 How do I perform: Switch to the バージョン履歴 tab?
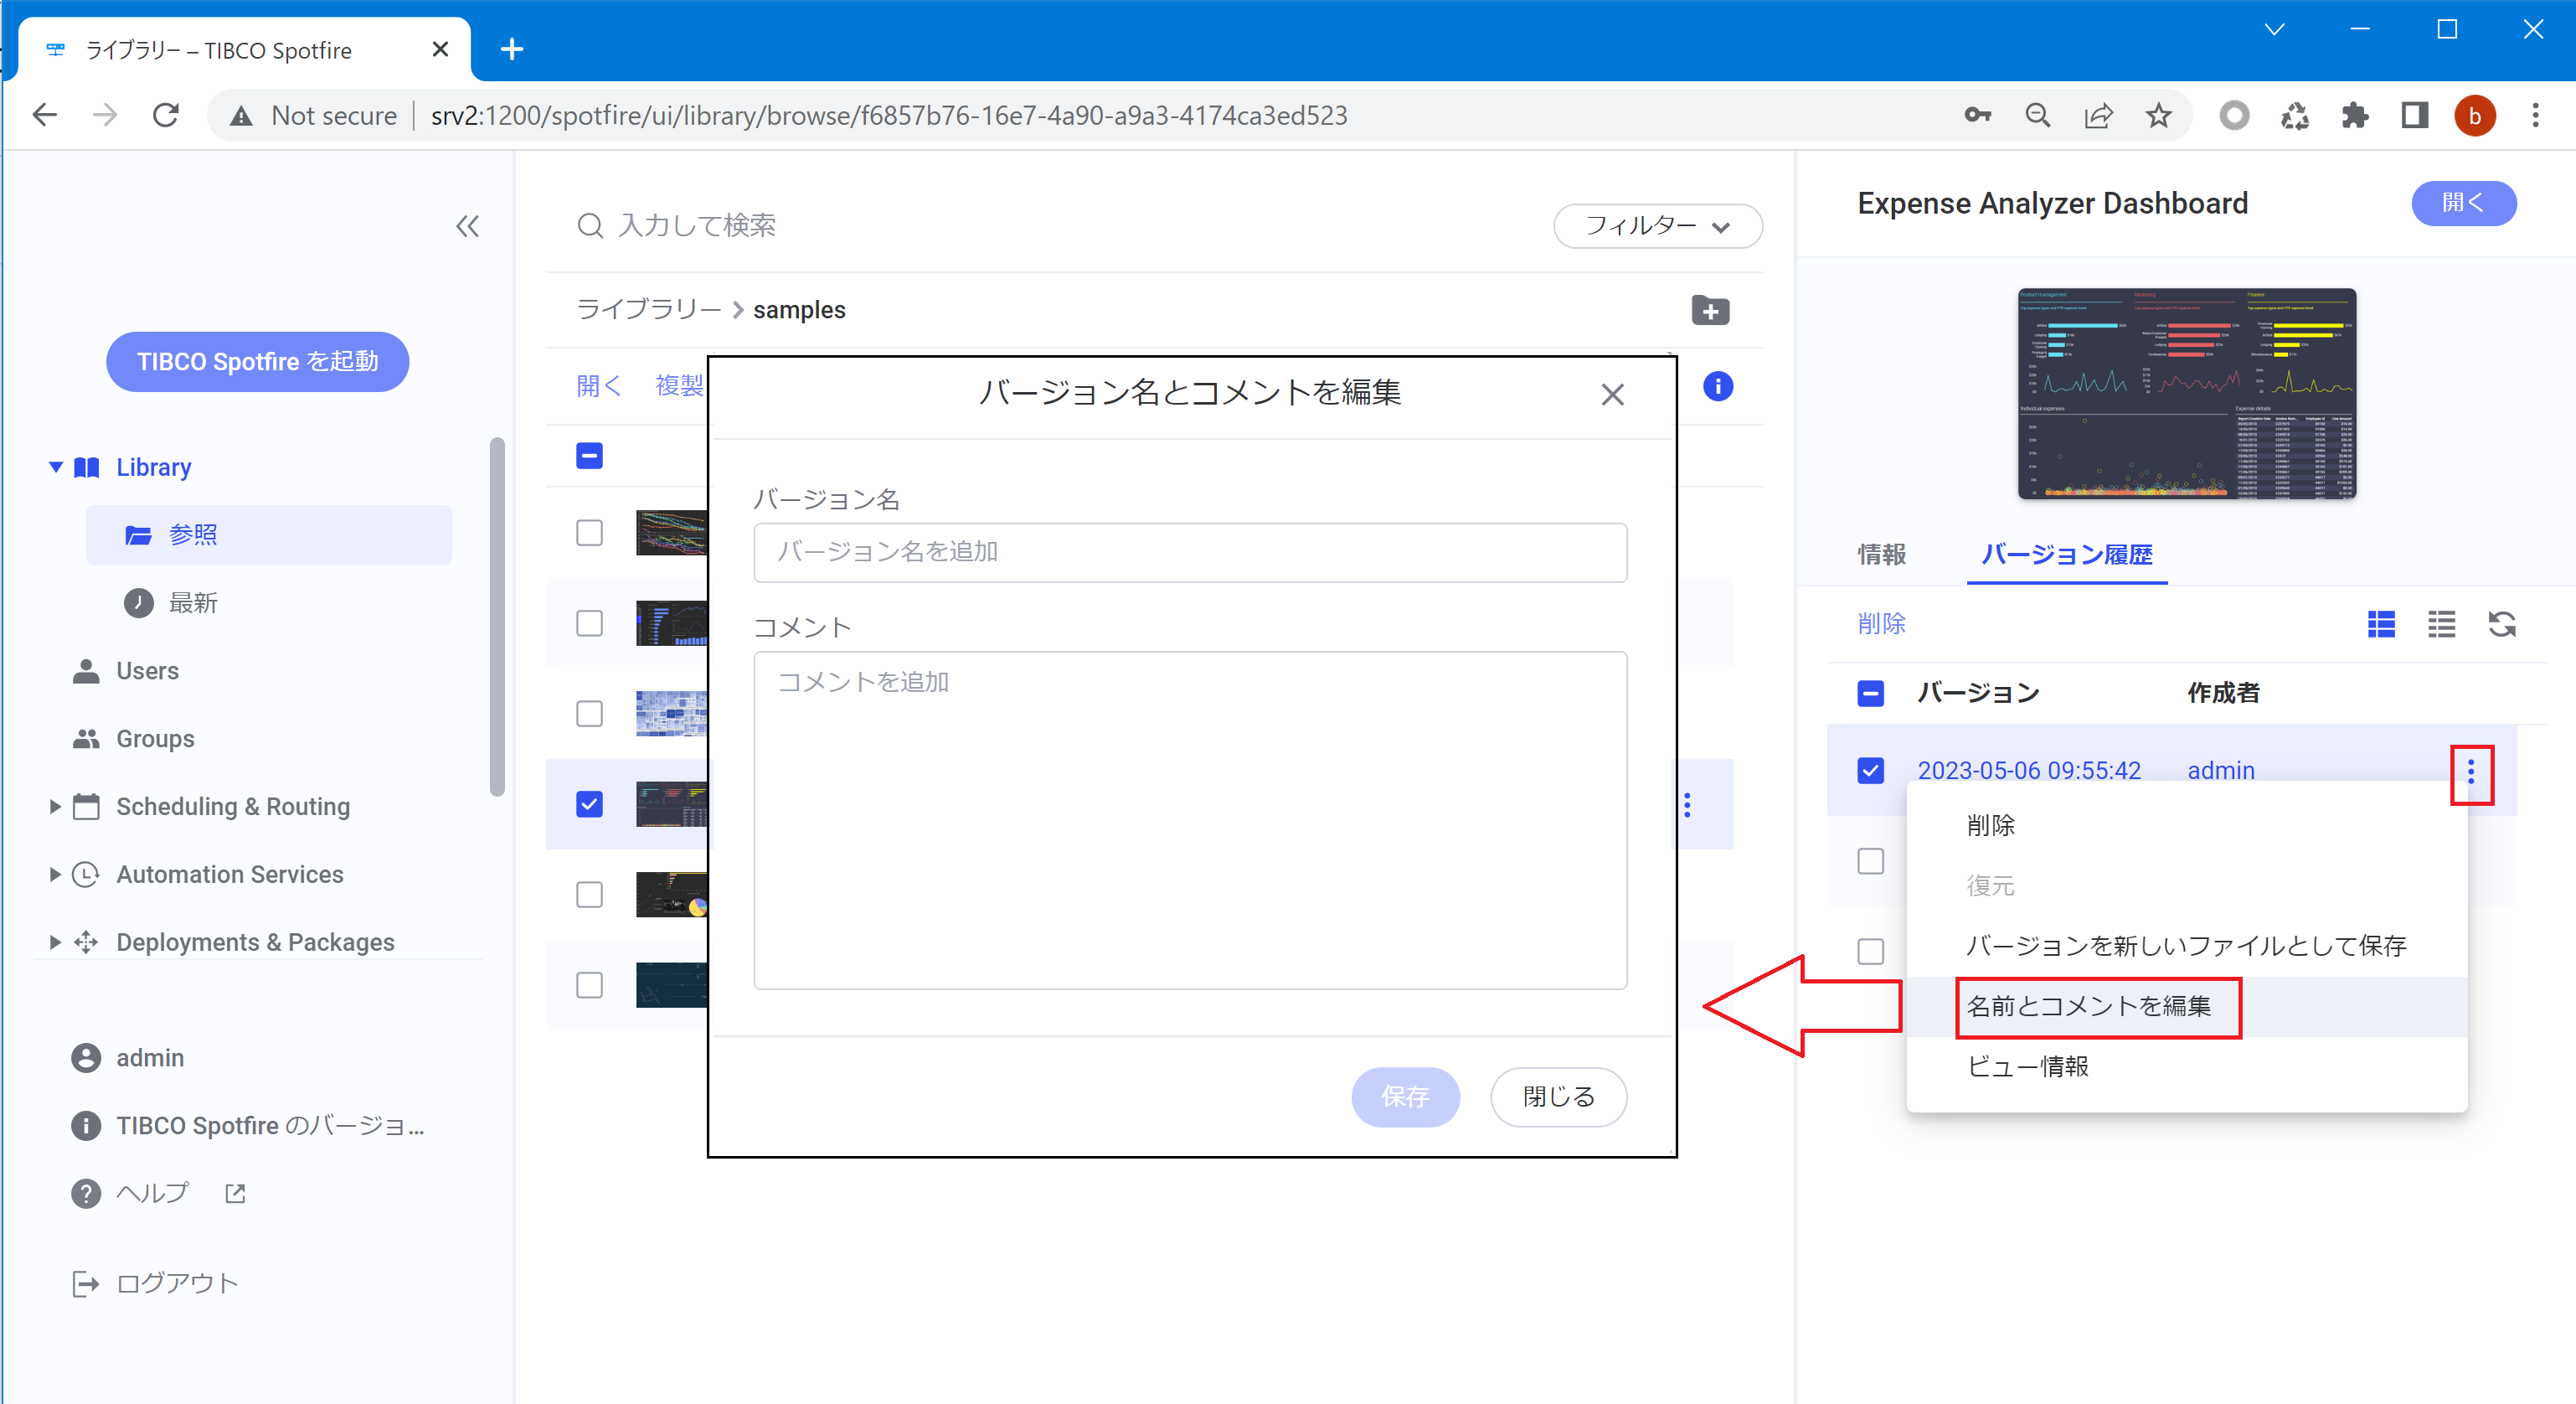(2066, 554)
